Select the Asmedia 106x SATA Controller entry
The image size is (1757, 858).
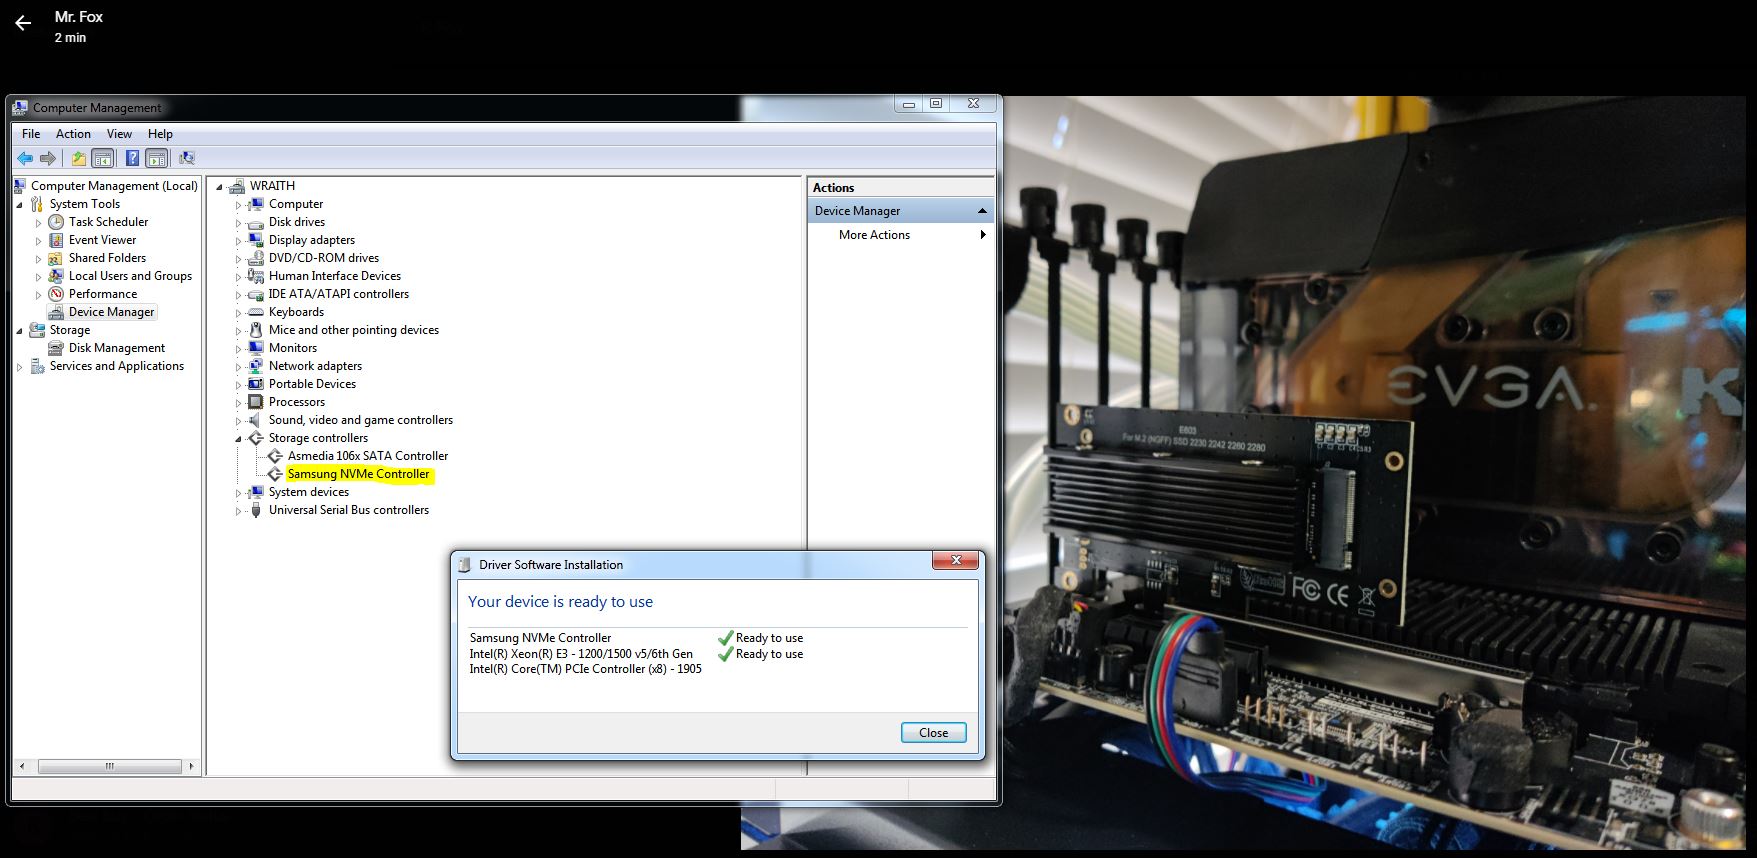(x=368, y=456)
